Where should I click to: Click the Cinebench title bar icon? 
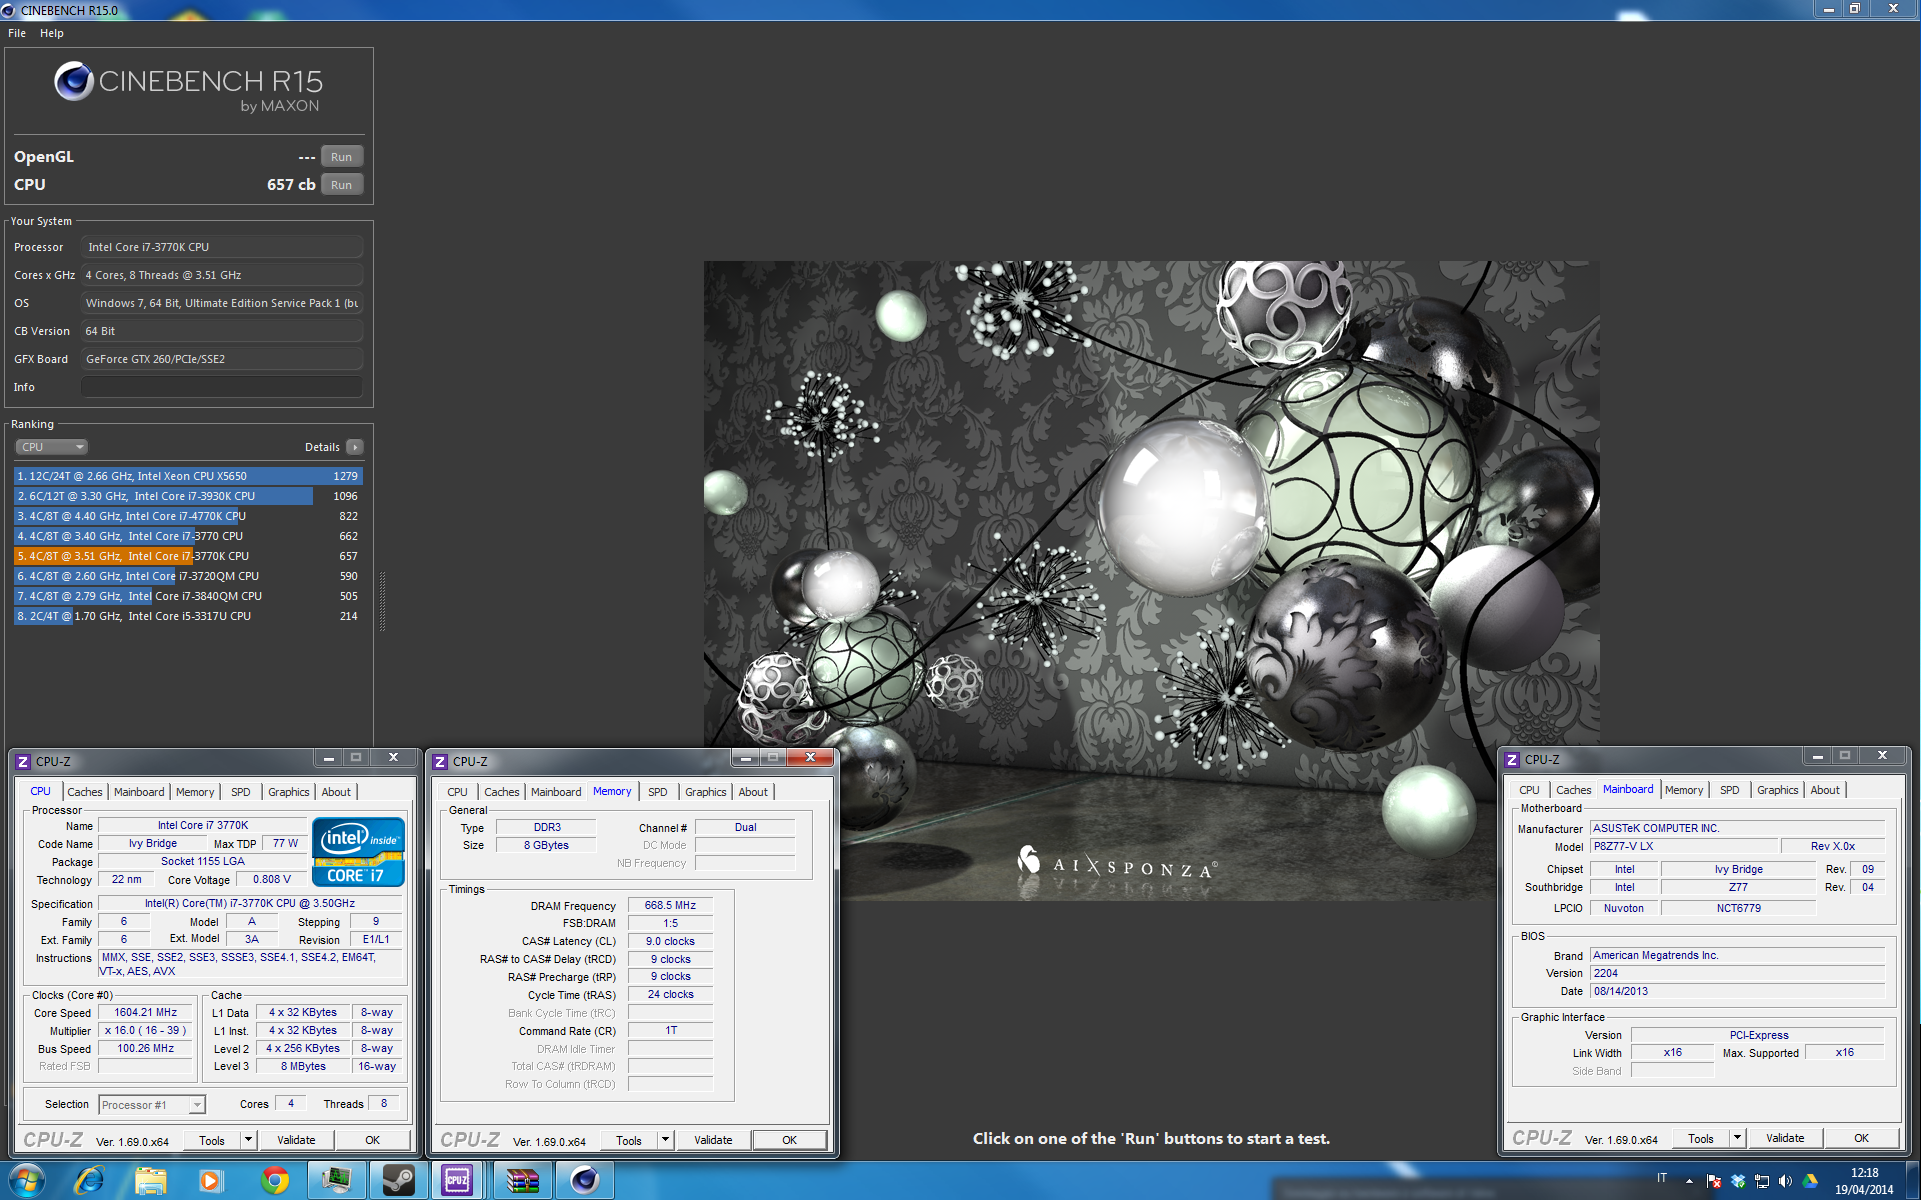click(9, 10)
